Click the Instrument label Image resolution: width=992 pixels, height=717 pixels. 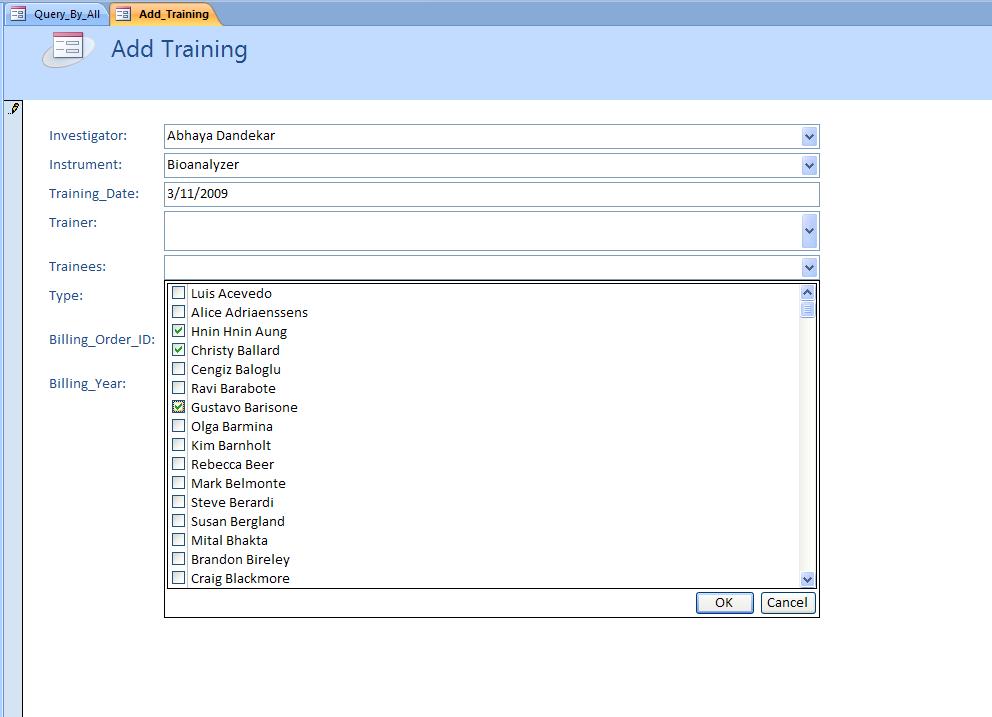85,165
